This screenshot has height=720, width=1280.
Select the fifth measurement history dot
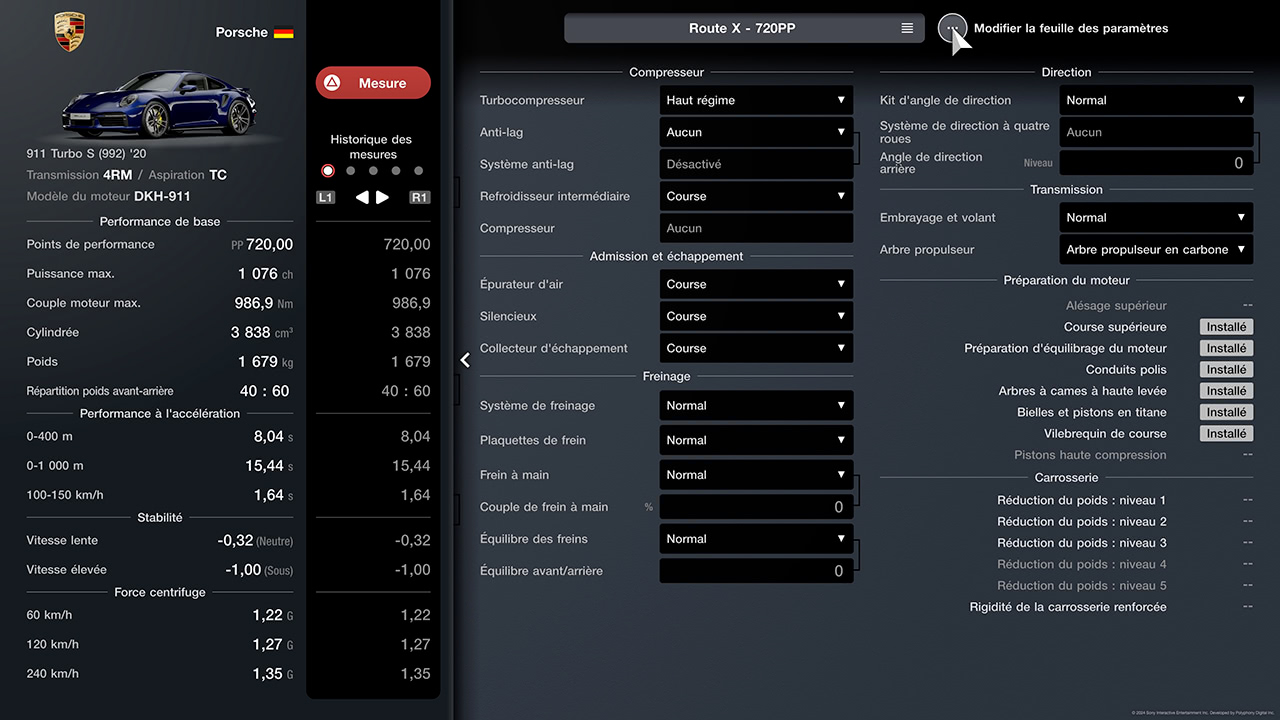point(419,171)
